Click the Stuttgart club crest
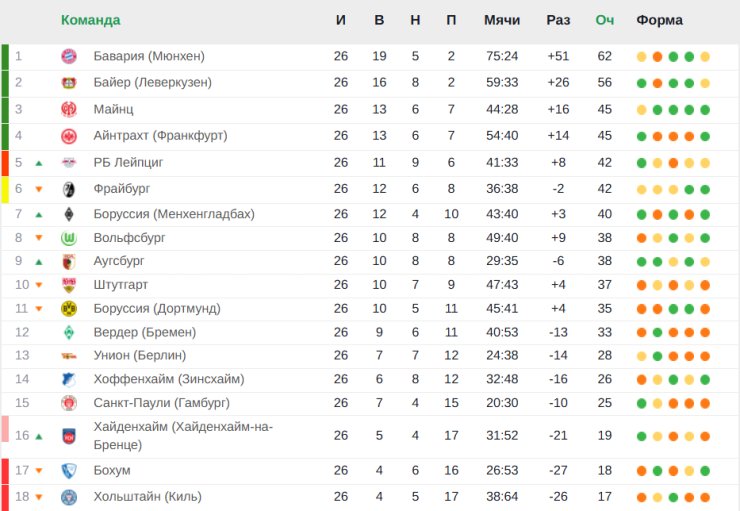This screenshot has height=511, width=740. click(69, 285)
